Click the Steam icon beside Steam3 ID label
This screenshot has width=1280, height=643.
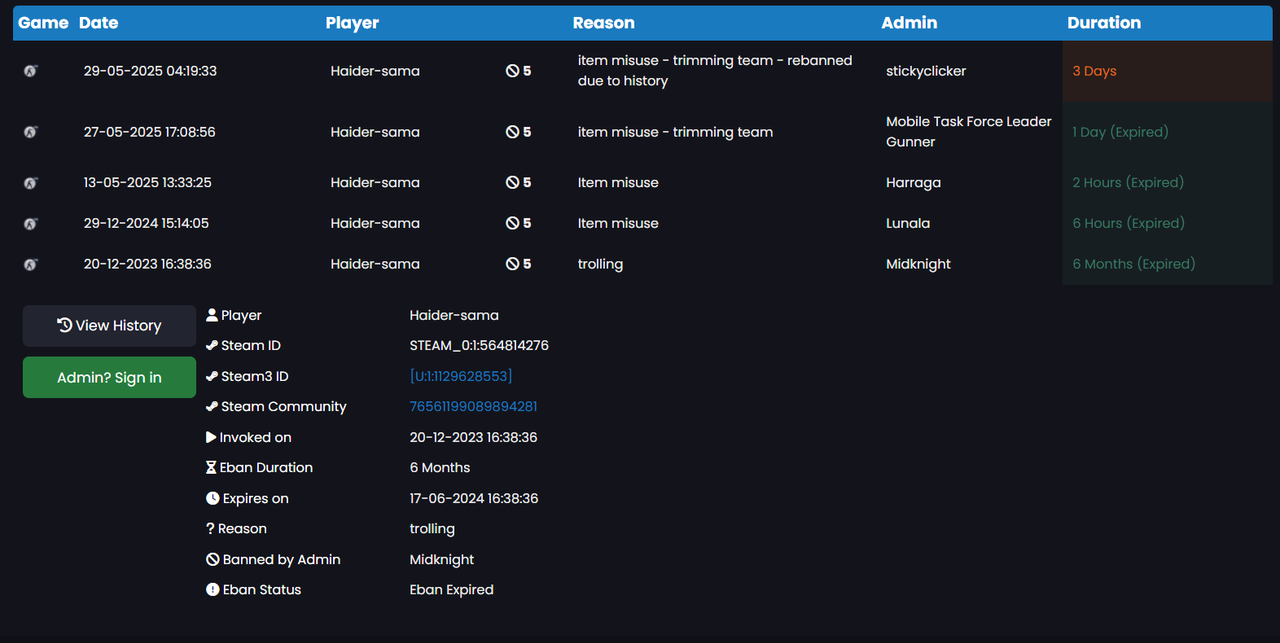coord(212,376)
